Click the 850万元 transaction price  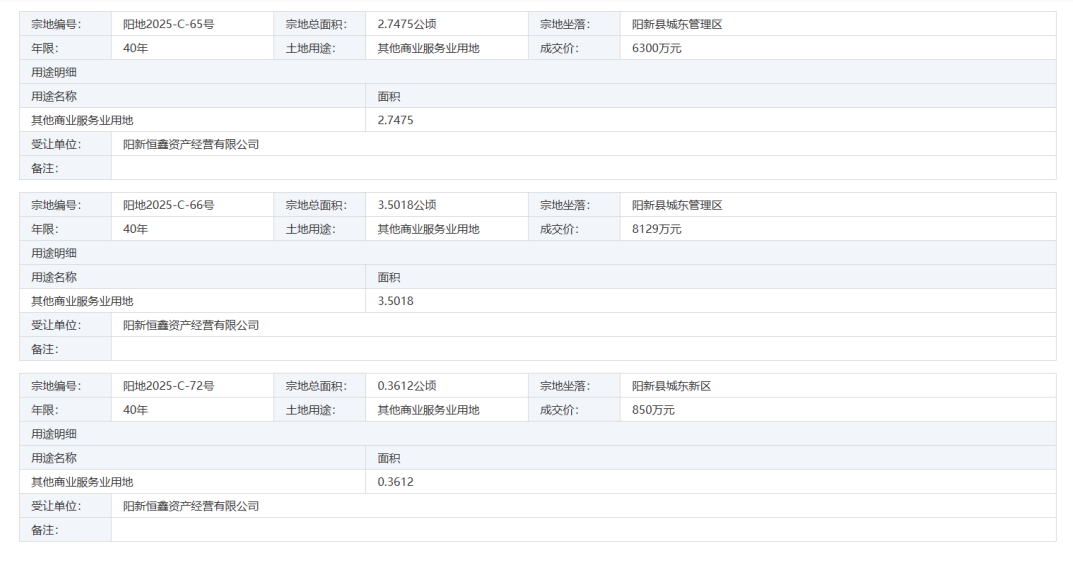pos(653,410)
